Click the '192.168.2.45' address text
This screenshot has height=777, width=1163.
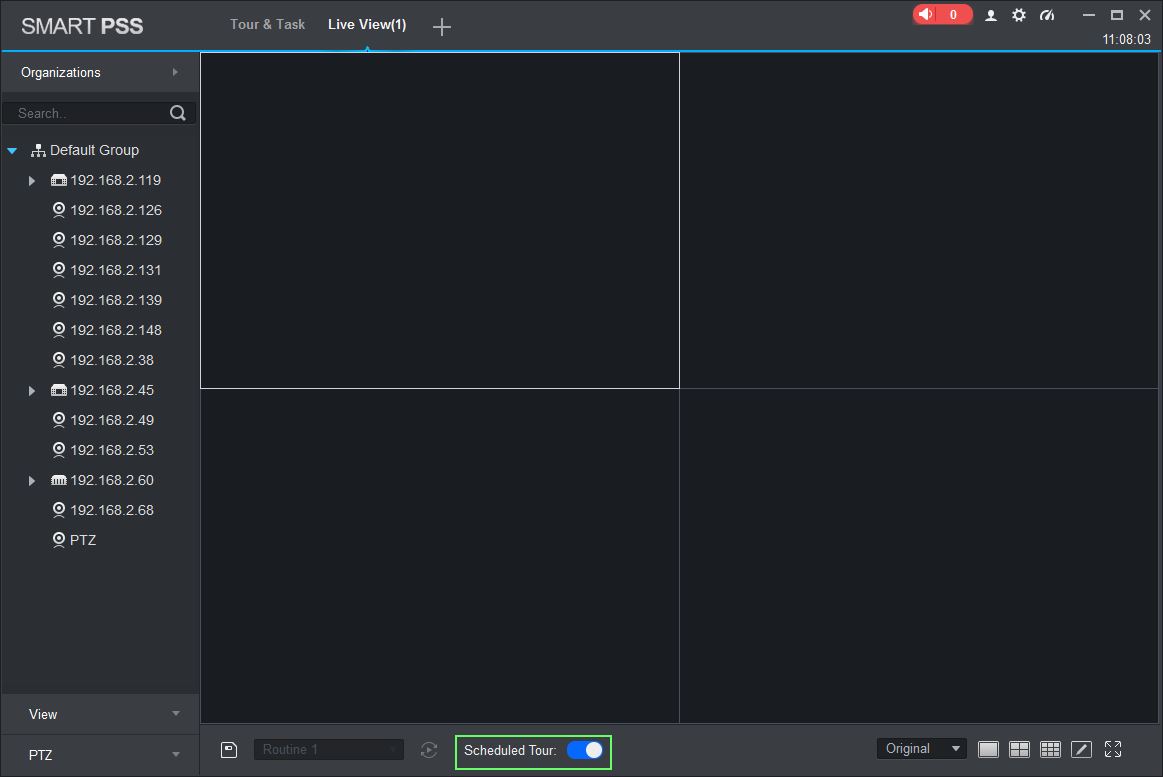(112, 390)
